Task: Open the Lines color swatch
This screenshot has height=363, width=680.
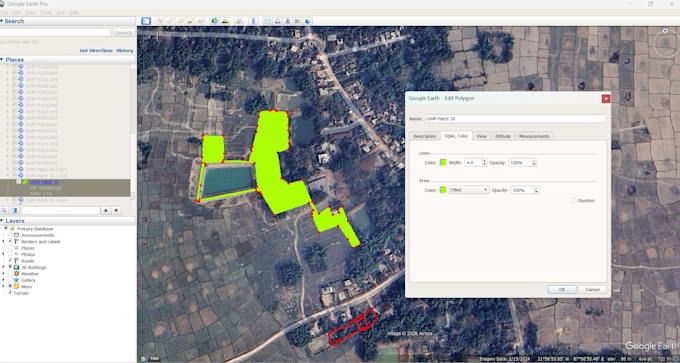Action: pos(443,163)
